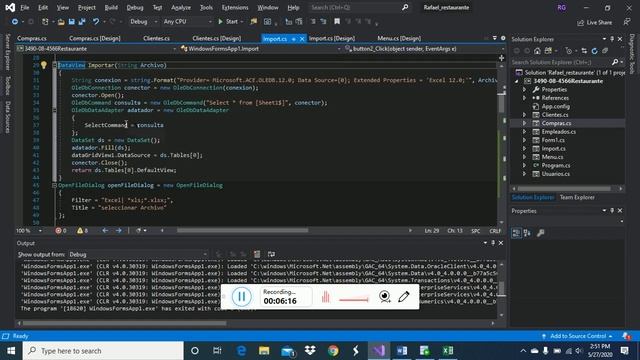Click the webcam icon in recorder
Screen dimensions: 640x360
384,296
